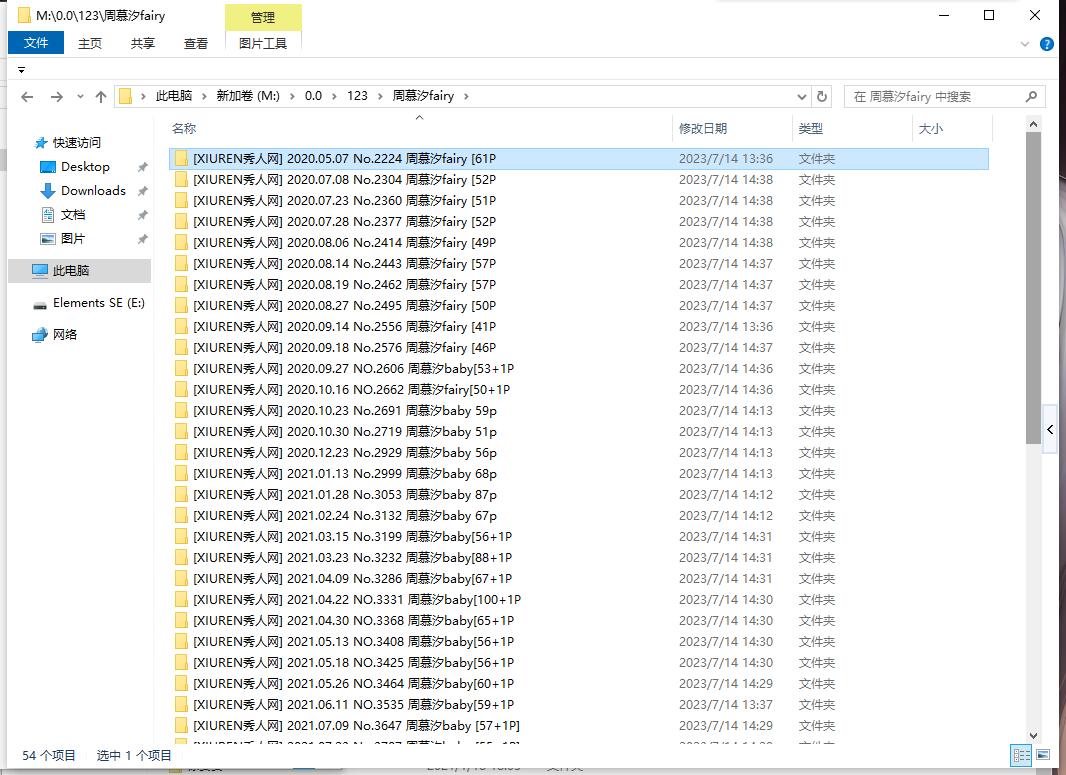Open the Quick Access Toolbar customize dropdown
The width and height of the screenshot is (1066, 775).
click(22, 70)
